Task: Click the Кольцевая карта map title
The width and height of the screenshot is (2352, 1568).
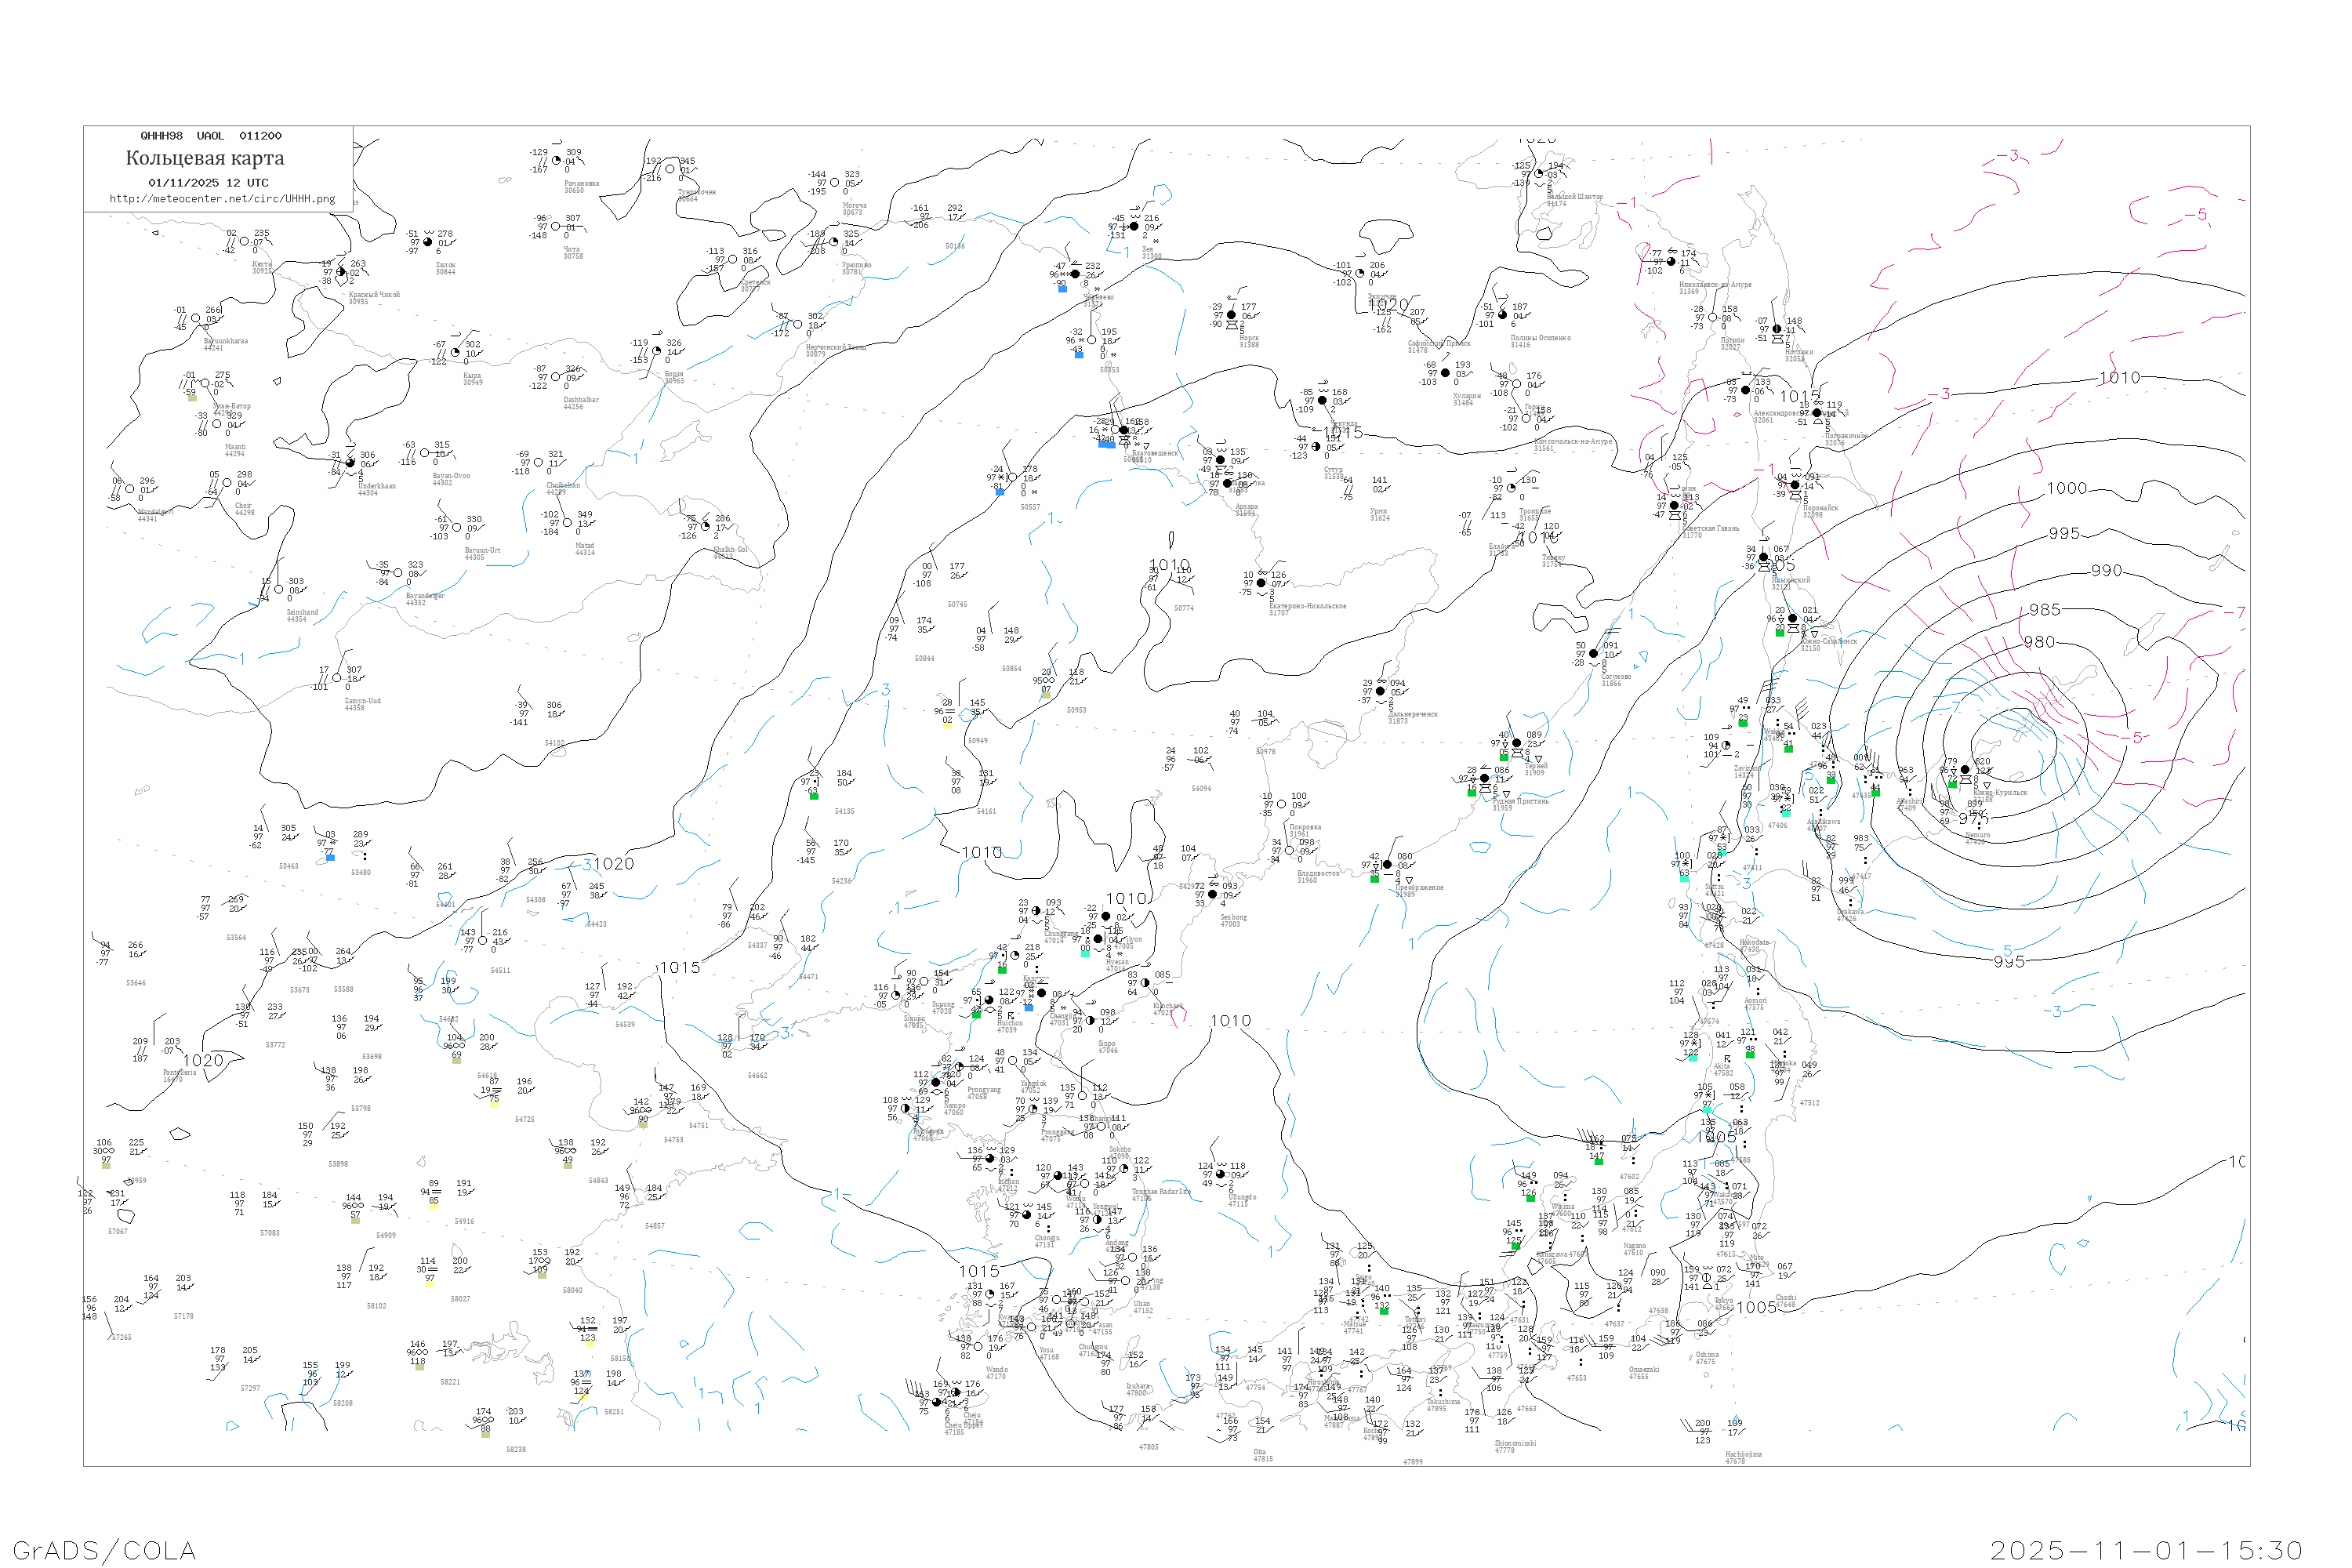Action: (205, 158)
